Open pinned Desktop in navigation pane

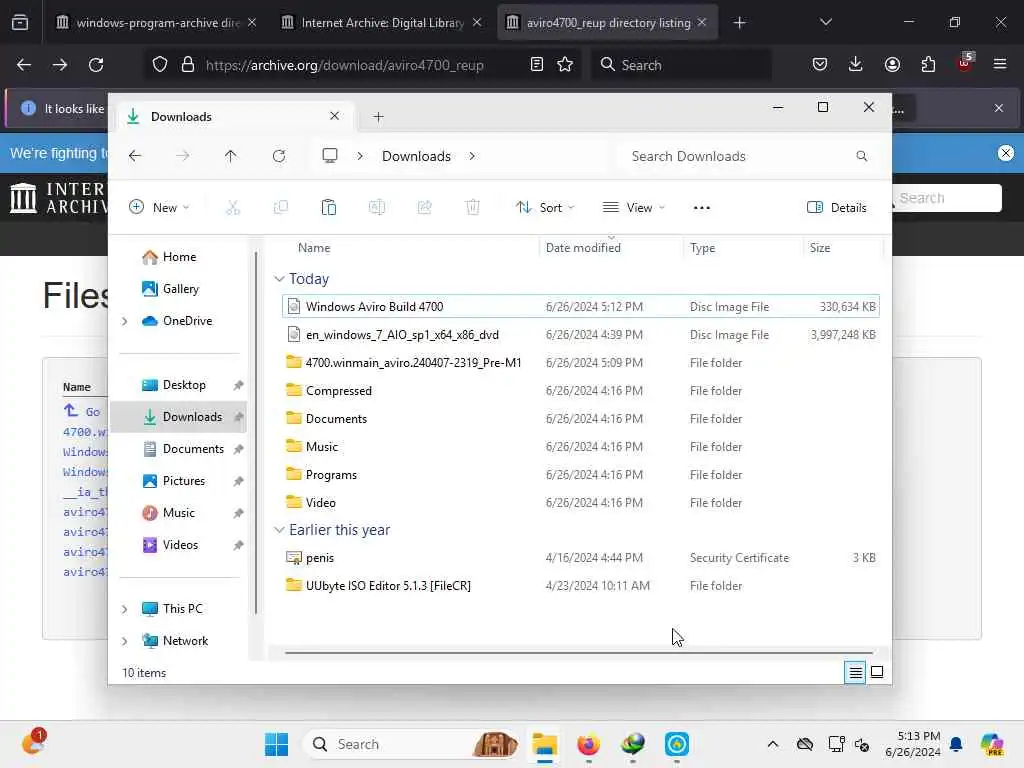184,385
